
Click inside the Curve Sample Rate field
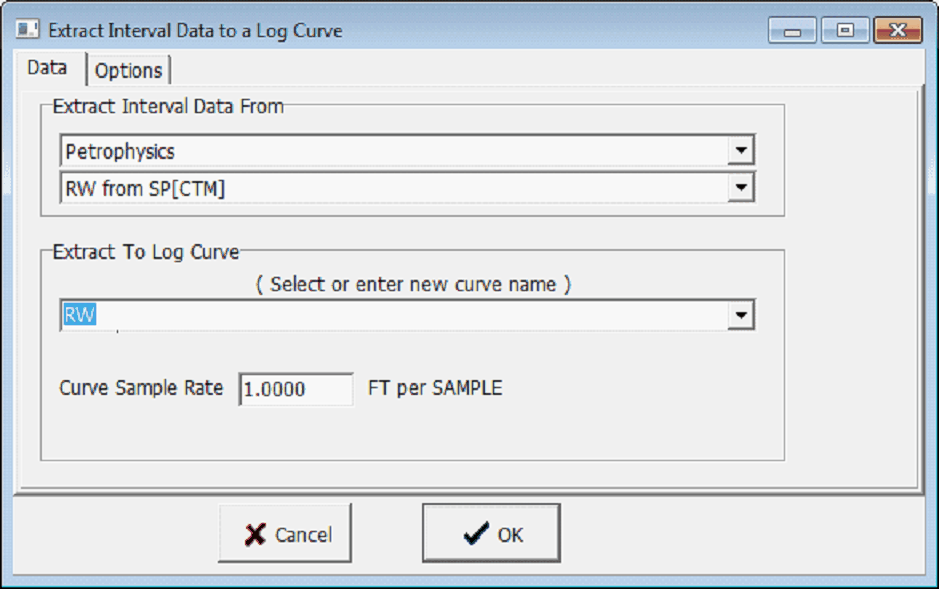[x=295, y=389]
